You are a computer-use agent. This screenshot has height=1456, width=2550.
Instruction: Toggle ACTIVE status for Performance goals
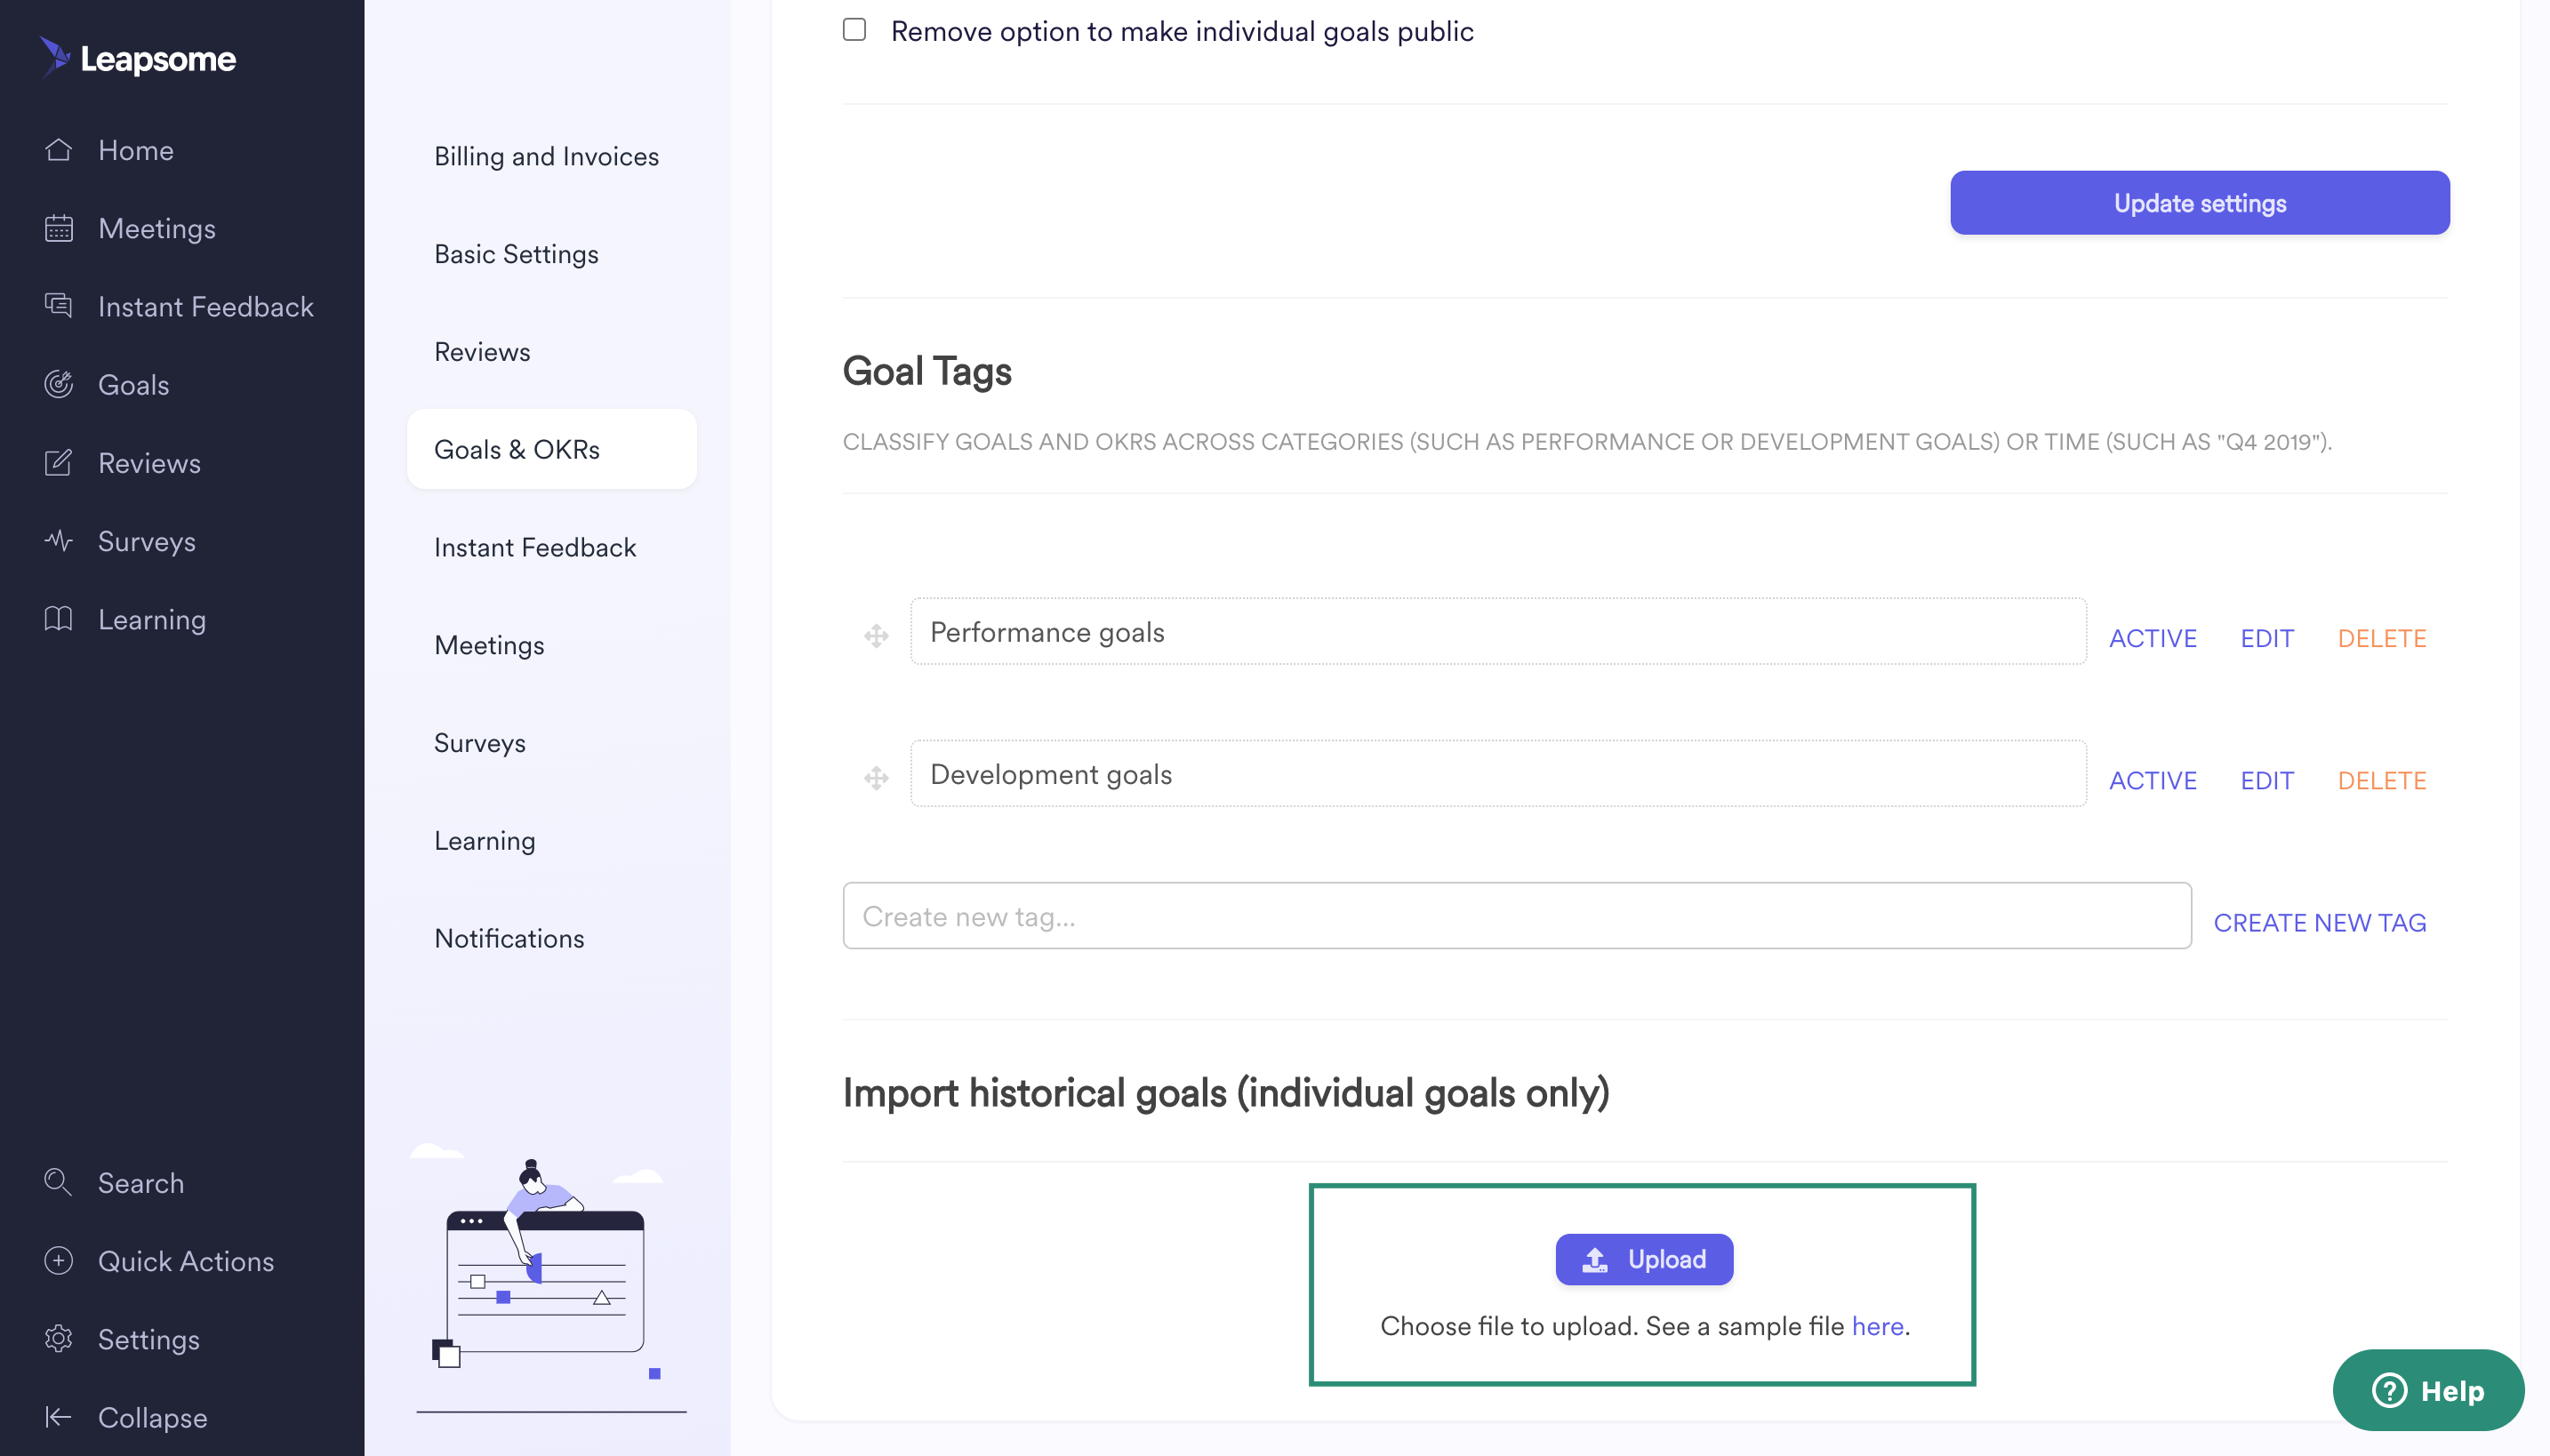click(2153, 638)
